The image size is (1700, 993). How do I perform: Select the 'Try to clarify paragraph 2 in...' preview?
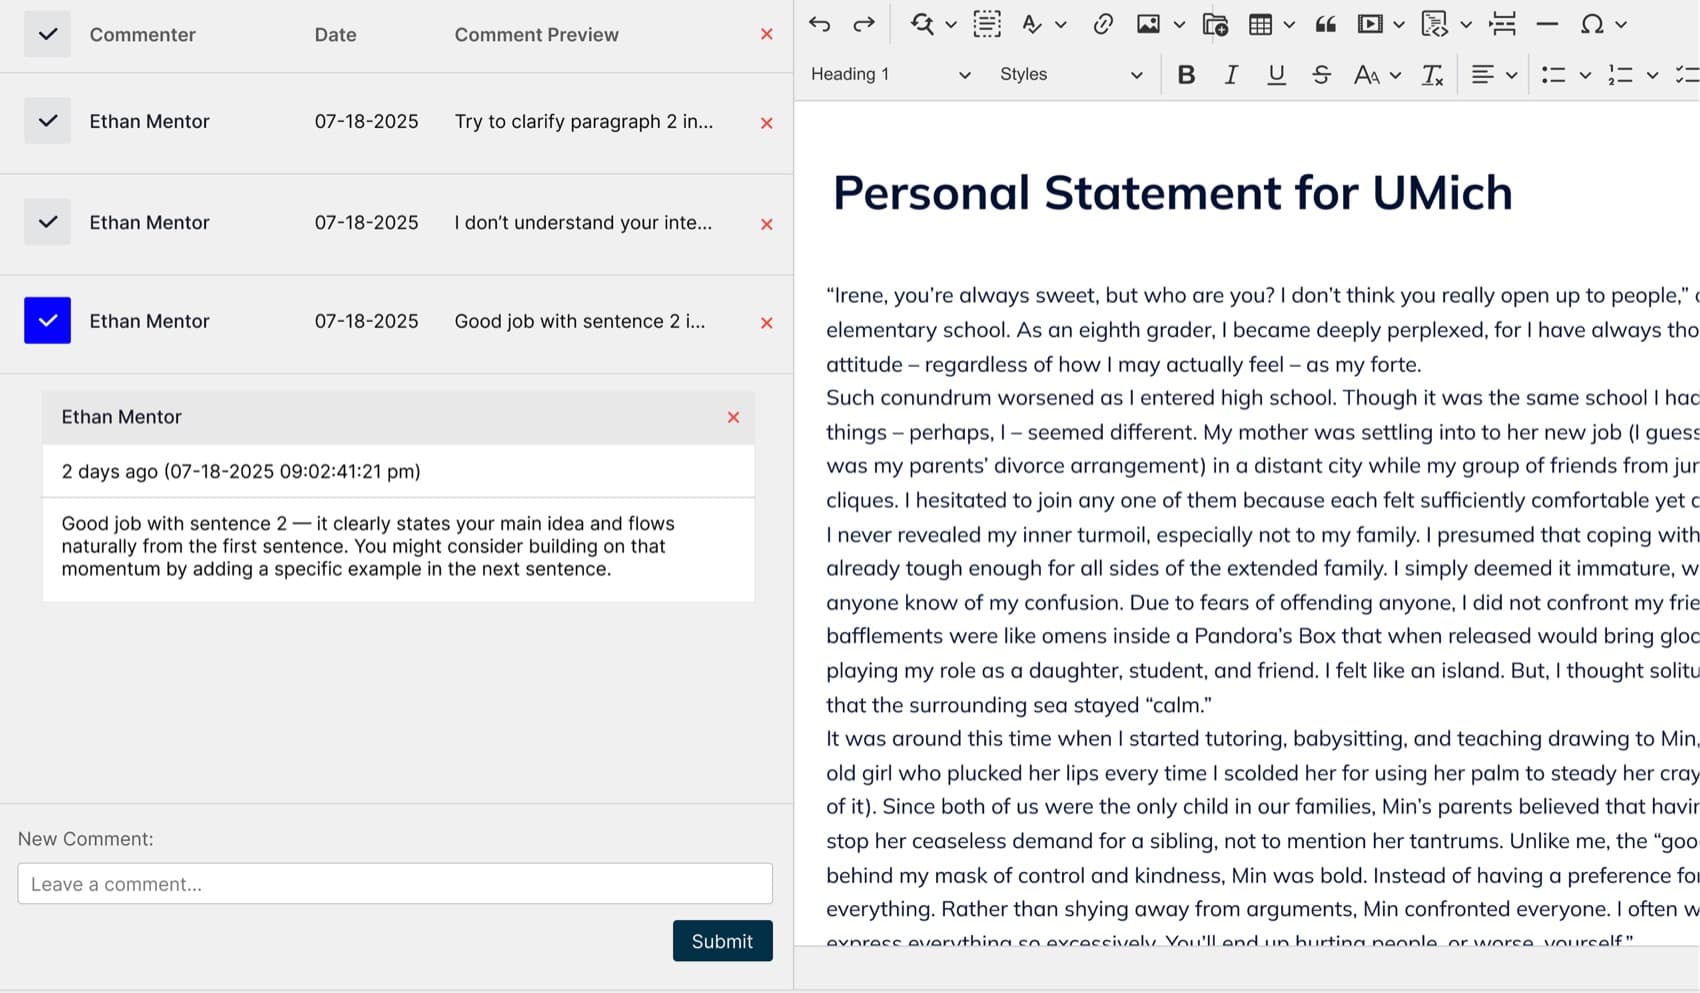click(584, 121)
